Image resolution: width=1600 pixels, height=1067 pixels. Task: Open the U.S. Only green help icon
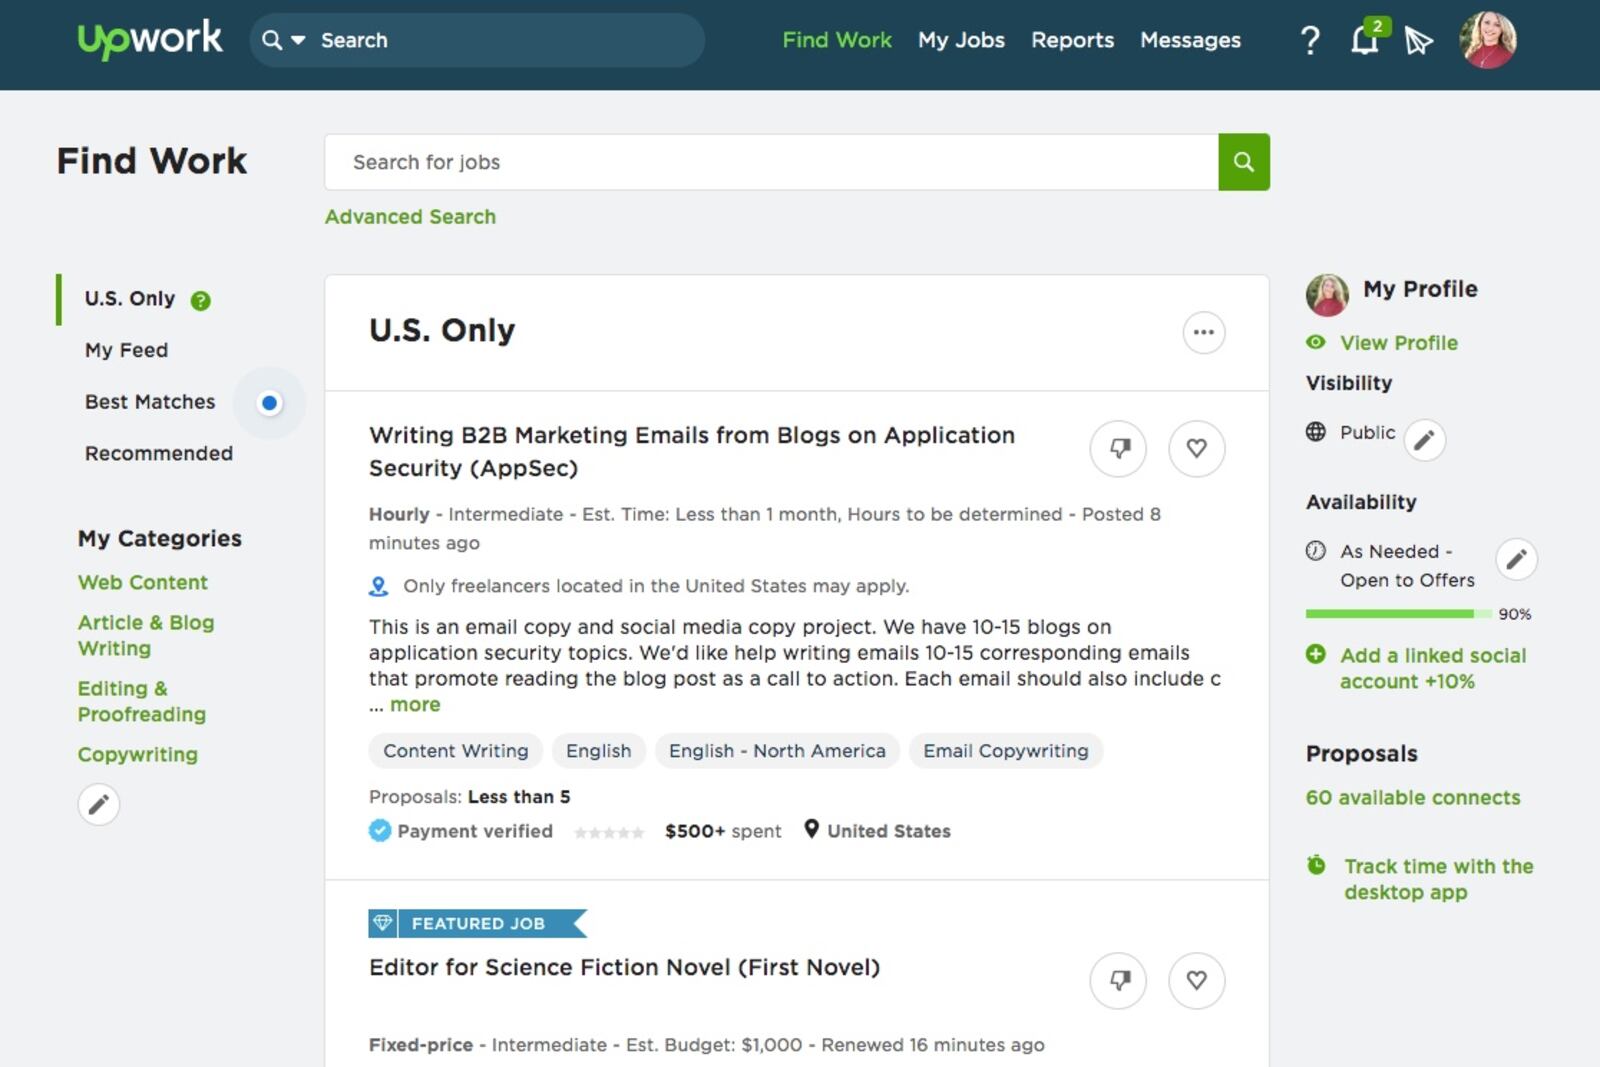pos(201,300)
